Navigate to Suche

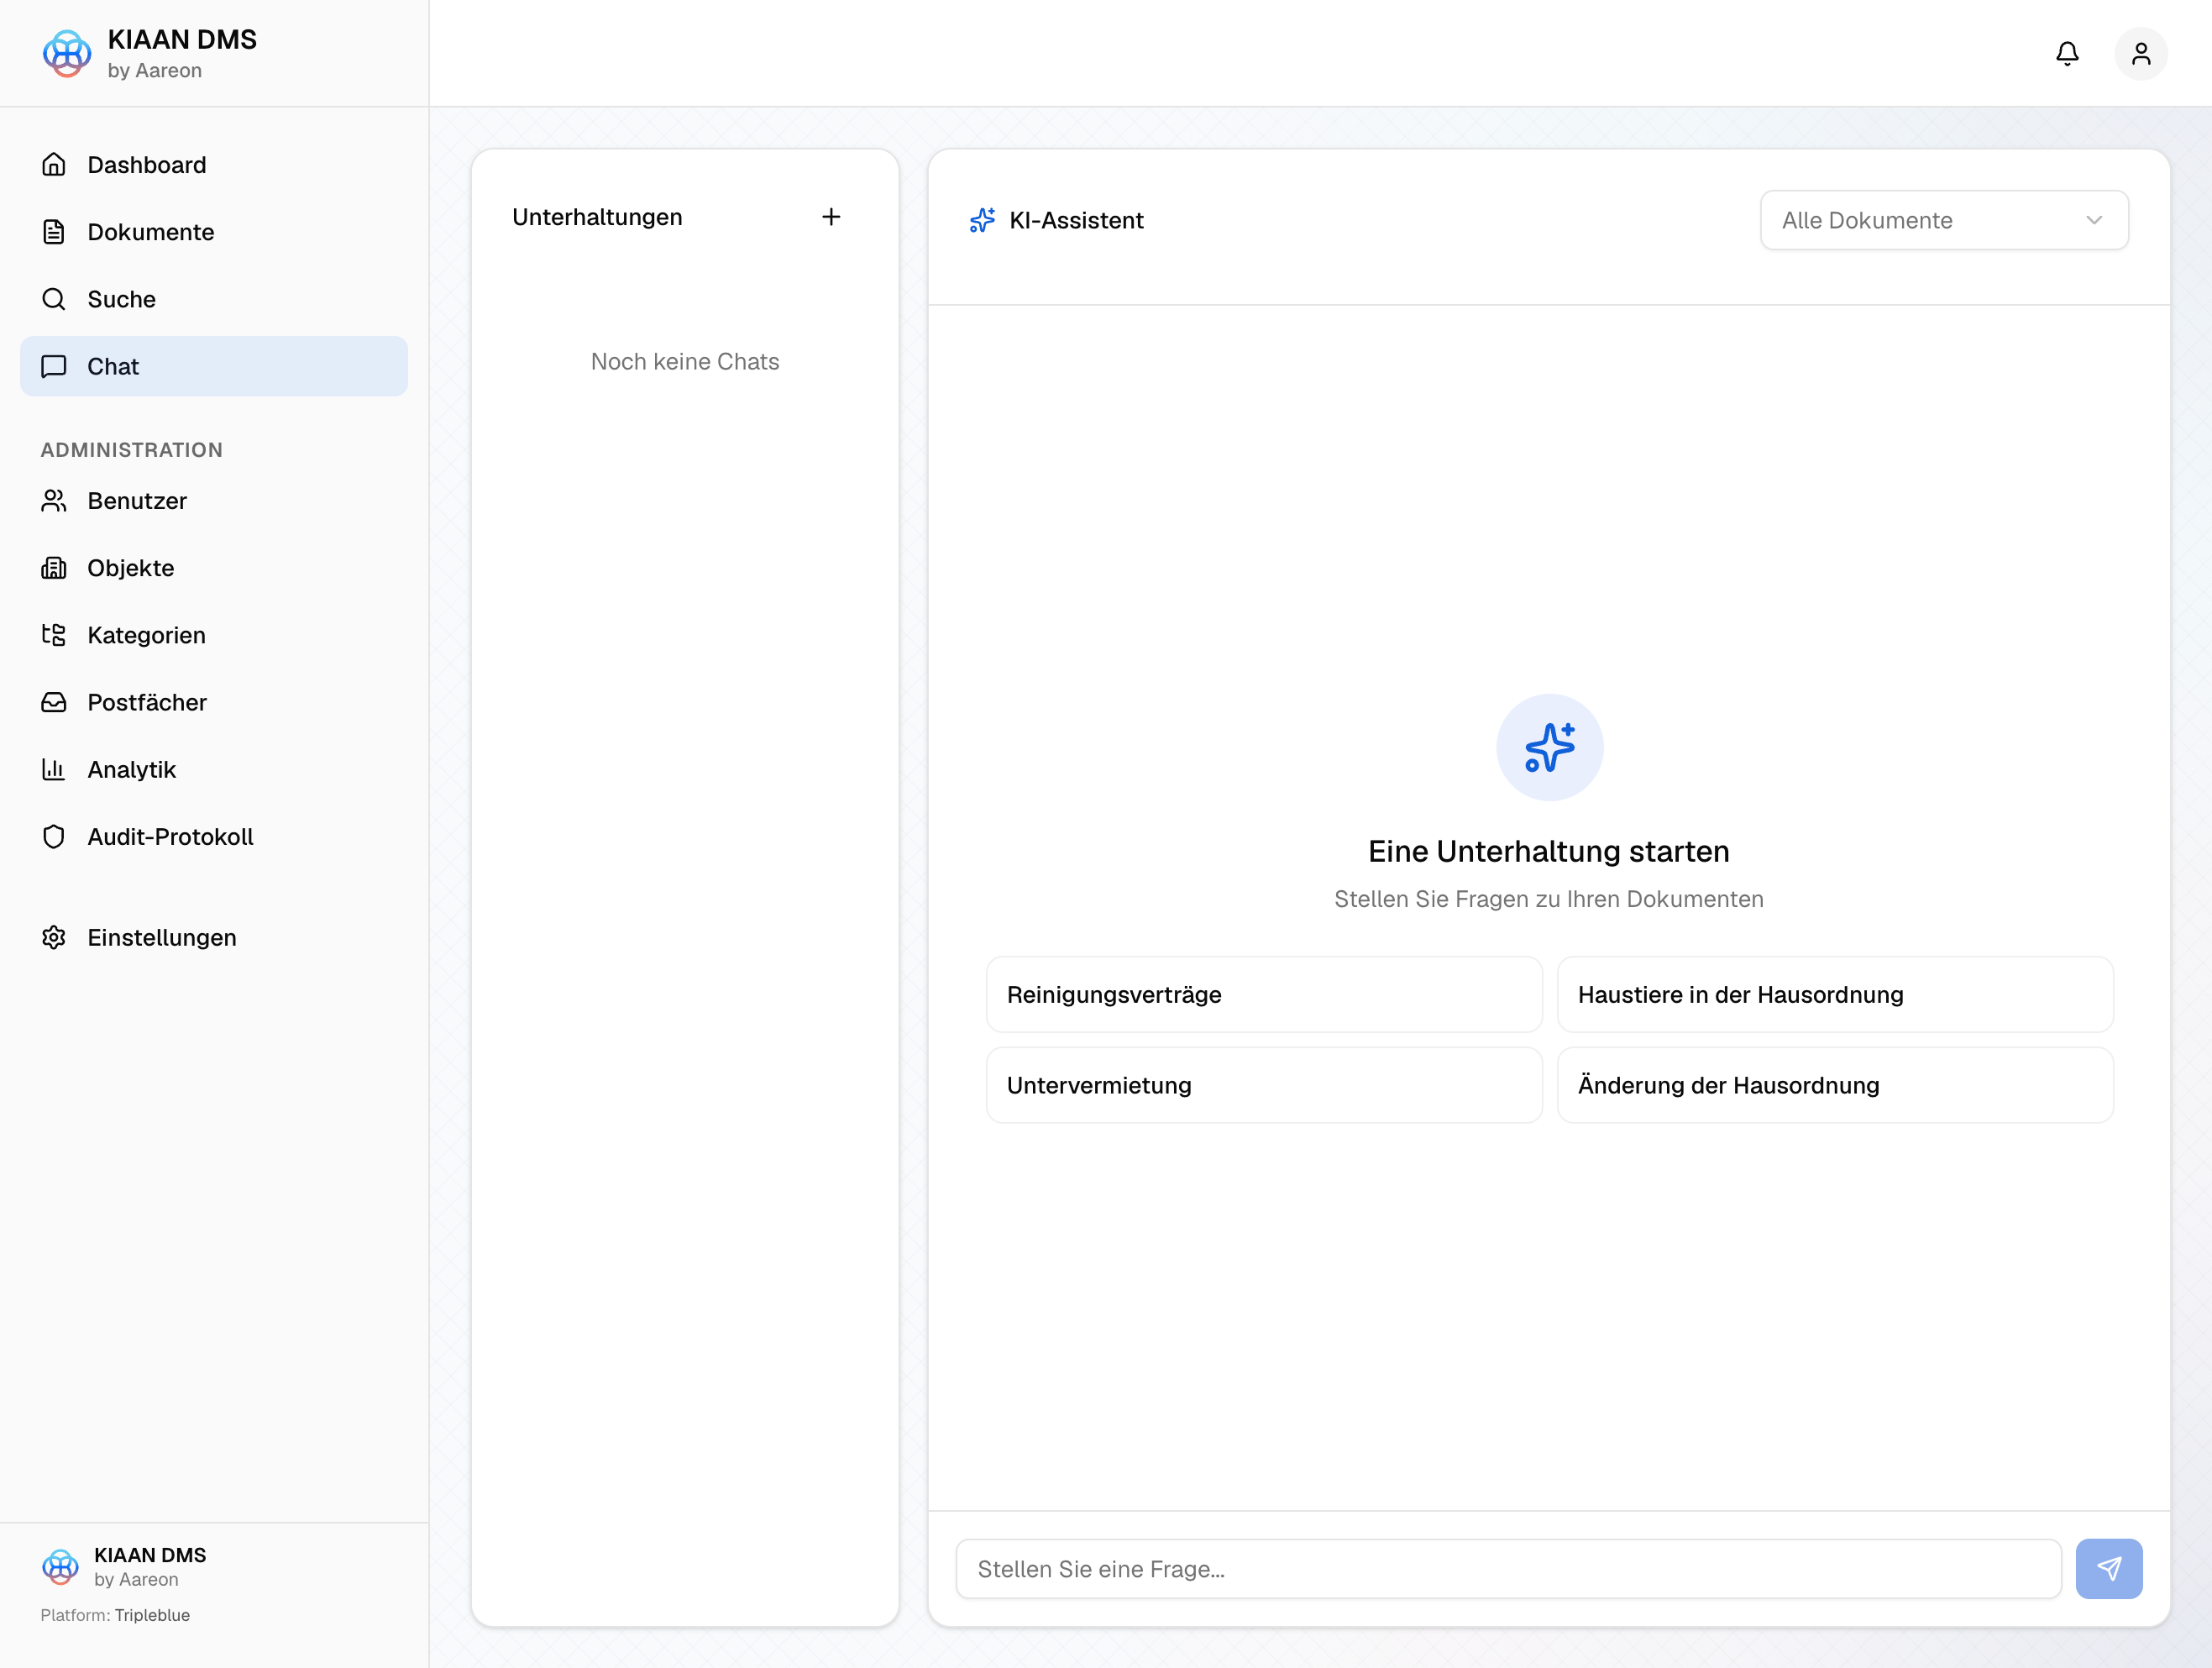tap(214, 298)
